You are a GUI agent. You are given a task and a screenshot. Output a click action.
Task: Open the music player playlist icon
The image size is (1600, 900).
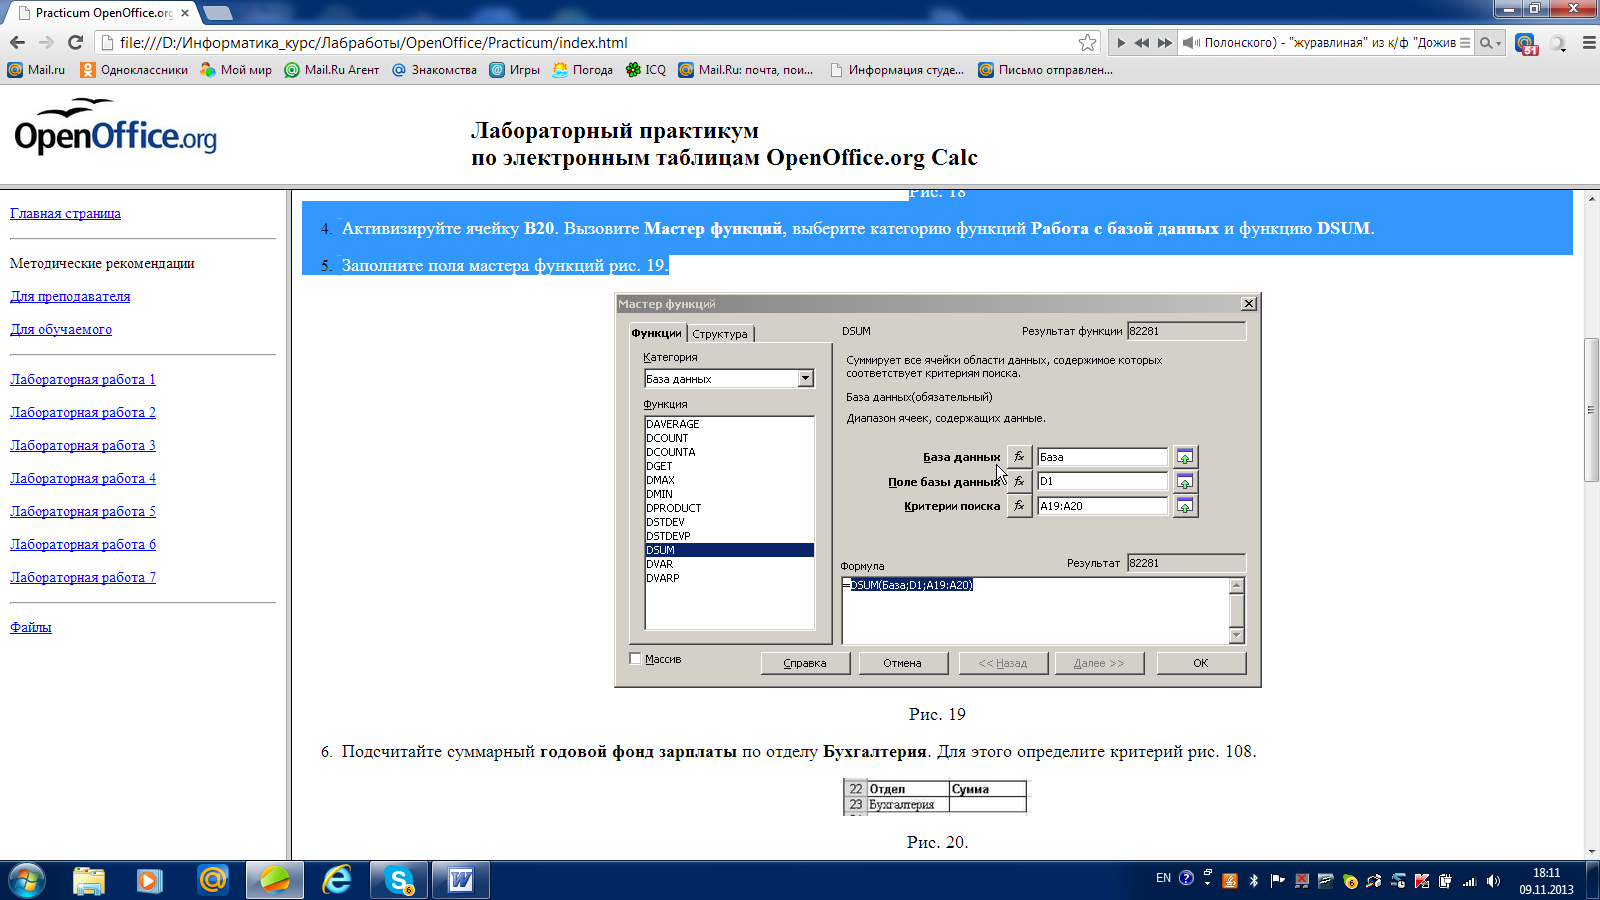[x=1465, y=43]
